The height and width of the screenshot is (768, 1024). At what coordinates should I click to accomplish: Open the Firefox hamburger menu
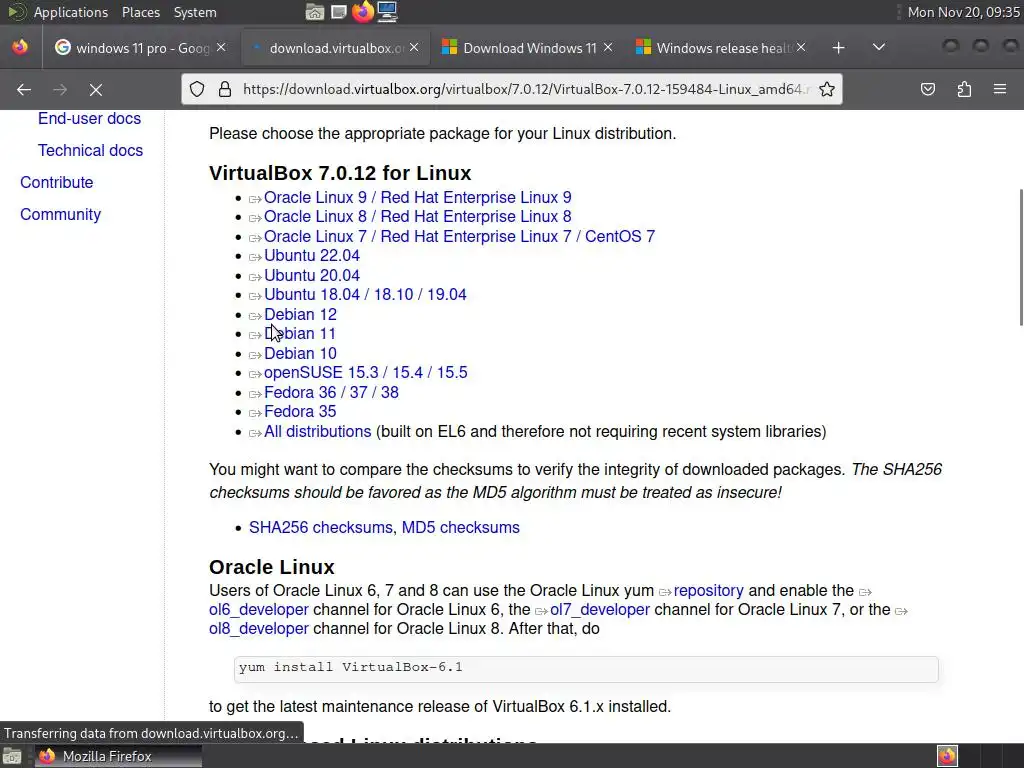(1000, 89)
